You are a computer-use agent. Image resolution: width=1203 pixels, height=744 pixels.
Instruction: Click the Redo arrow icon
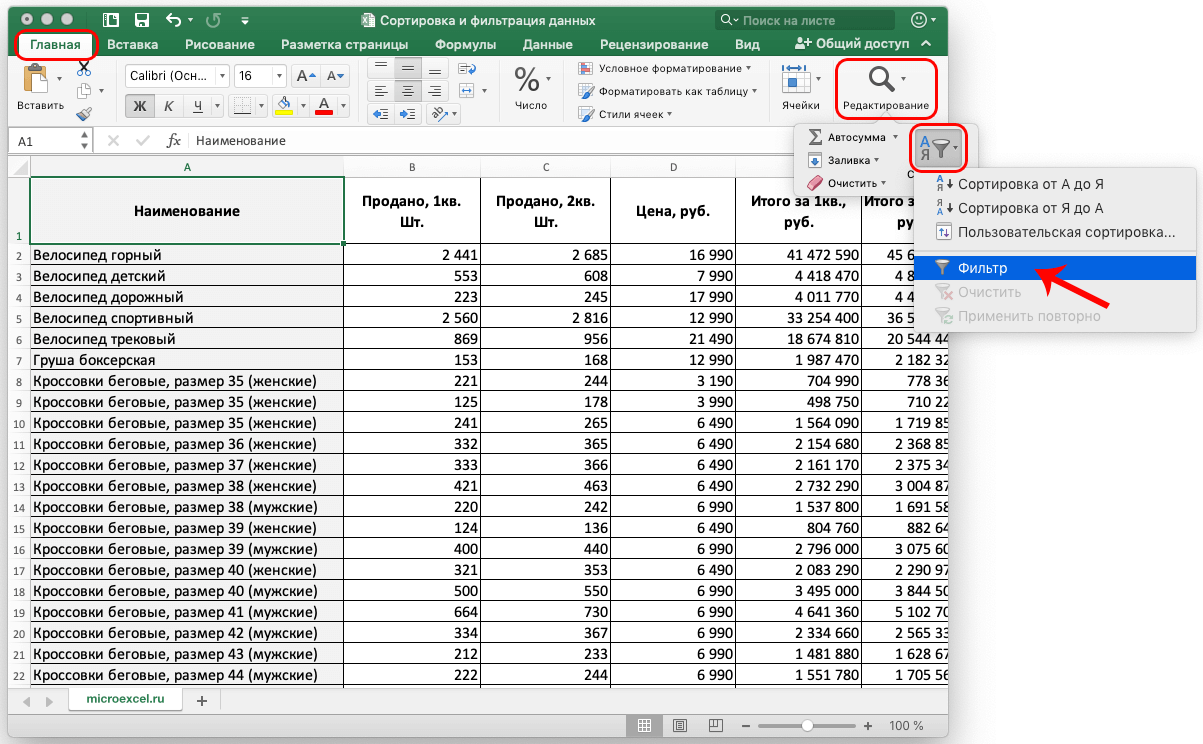click(211, 20)
